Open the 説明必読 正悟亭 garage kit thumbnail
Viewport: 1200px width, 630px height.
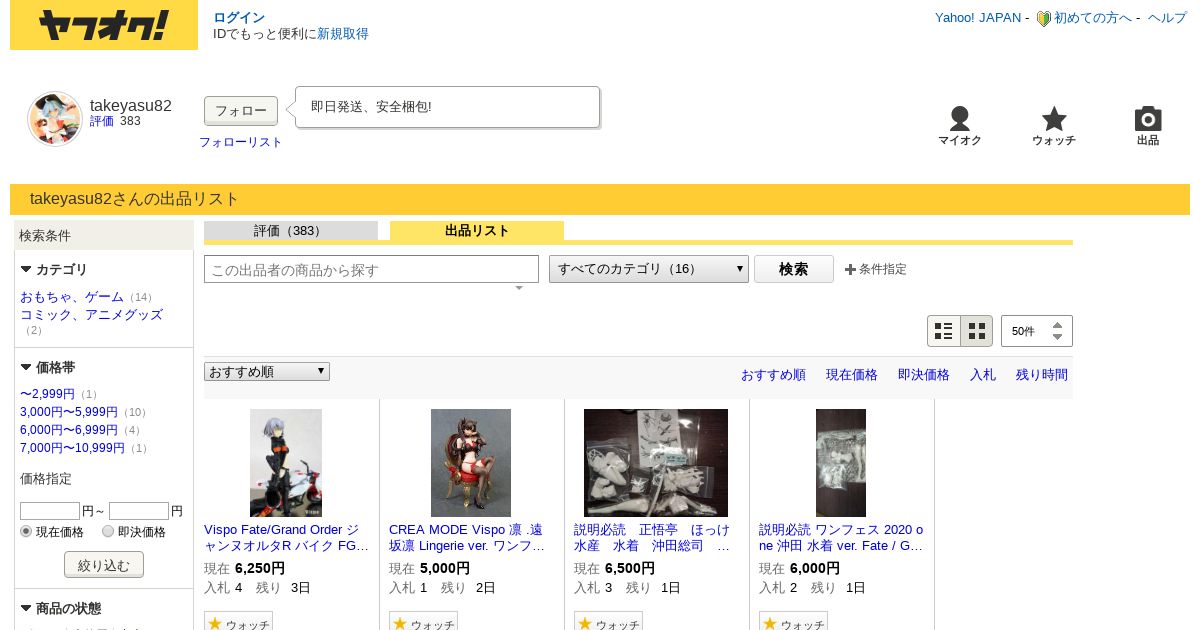pos(656,463)
